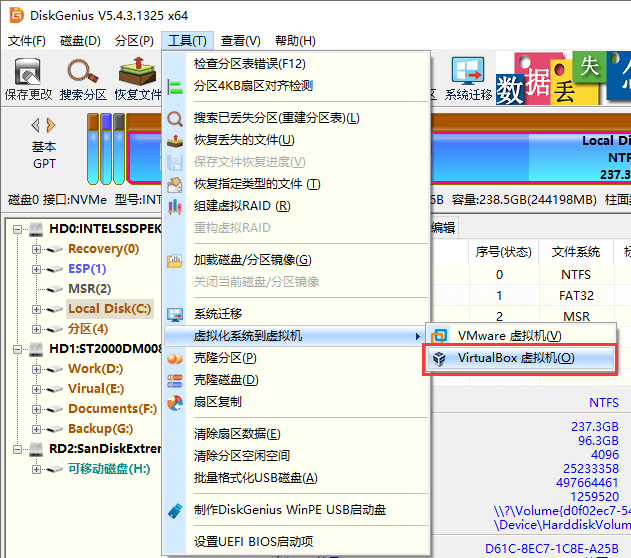This screenshot has width=631, height=558.
Task: Click the first small partition bar in disk map
Action: point(93,149)
